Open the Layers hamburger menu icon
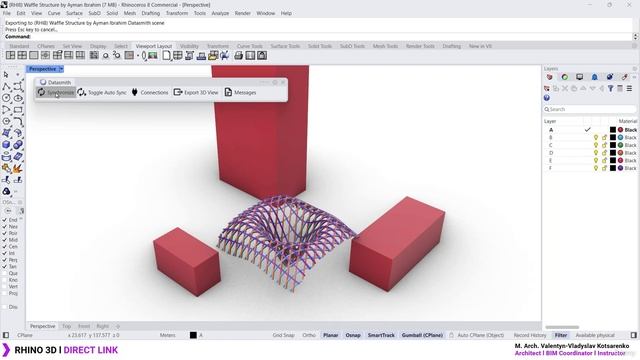The width and height of the screenshot is (640, 360). click(x=629, y=88)
